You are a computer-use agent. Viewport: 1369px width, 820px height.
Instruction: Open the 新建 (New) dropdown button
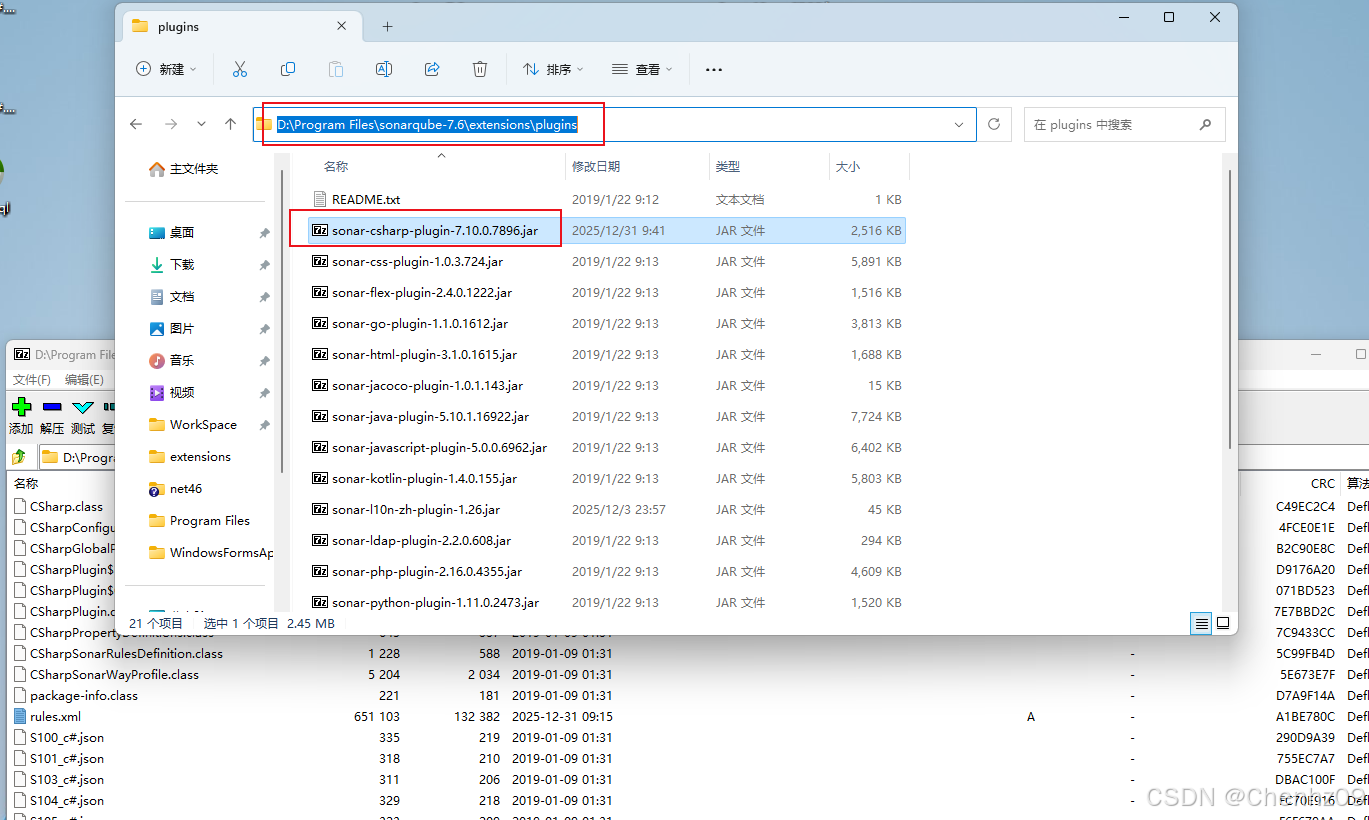(166, 69)
